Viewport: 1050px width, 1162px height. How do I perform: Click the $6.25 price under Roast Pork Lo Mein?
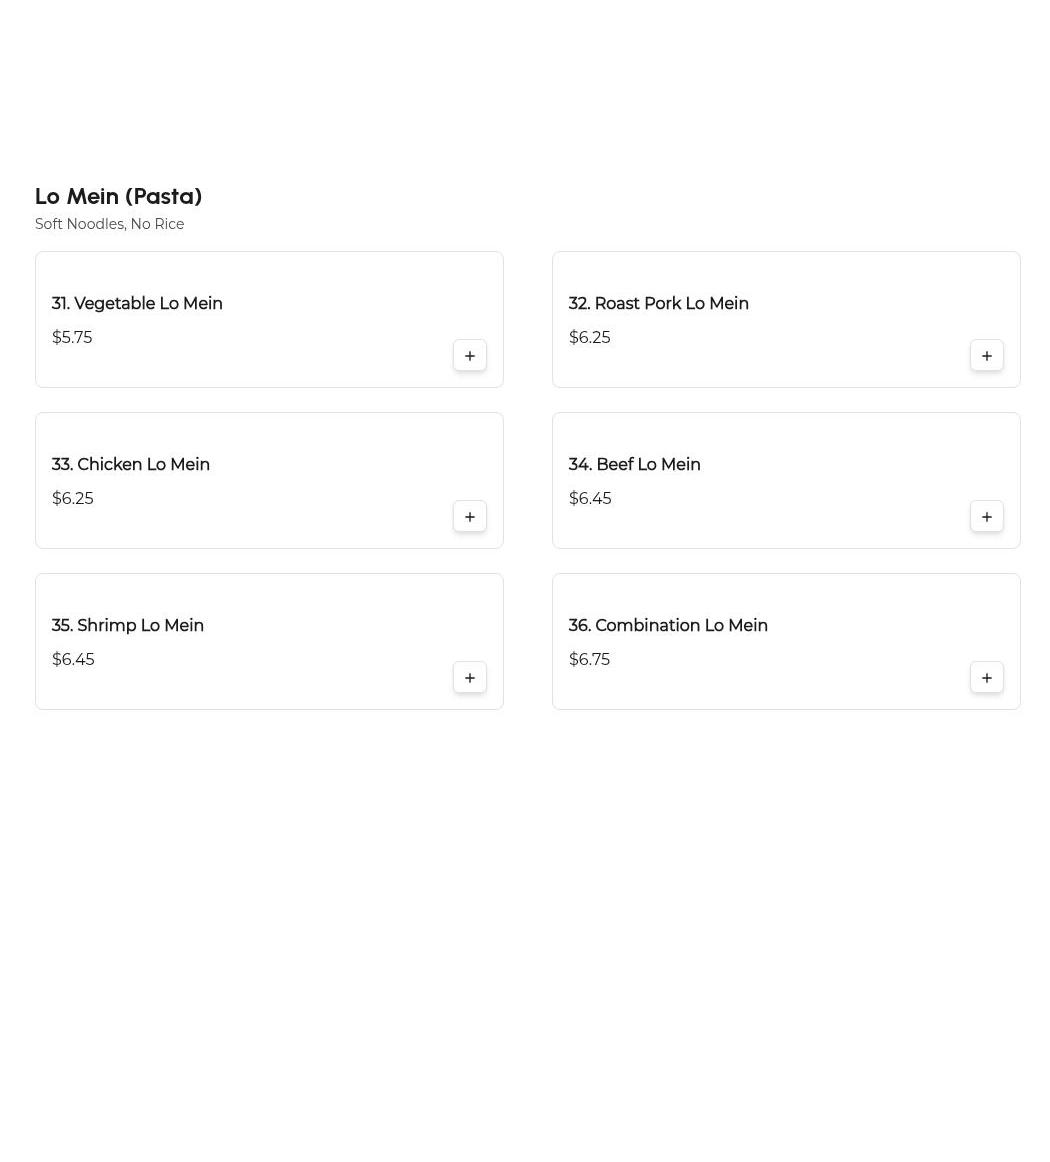pos(589,338)
